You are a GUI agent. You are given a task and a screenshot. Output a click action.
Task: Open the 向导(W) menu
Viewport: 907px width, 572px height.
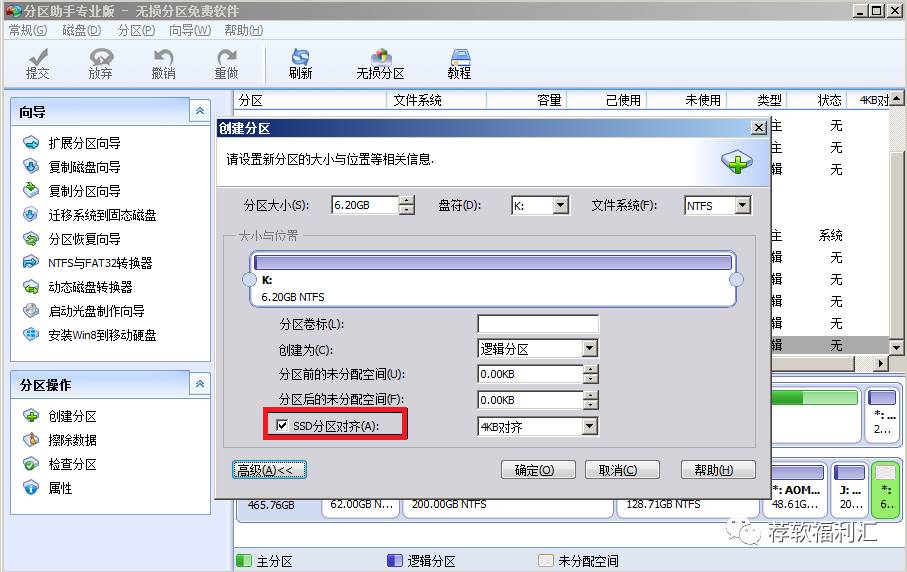coord(190,30)
